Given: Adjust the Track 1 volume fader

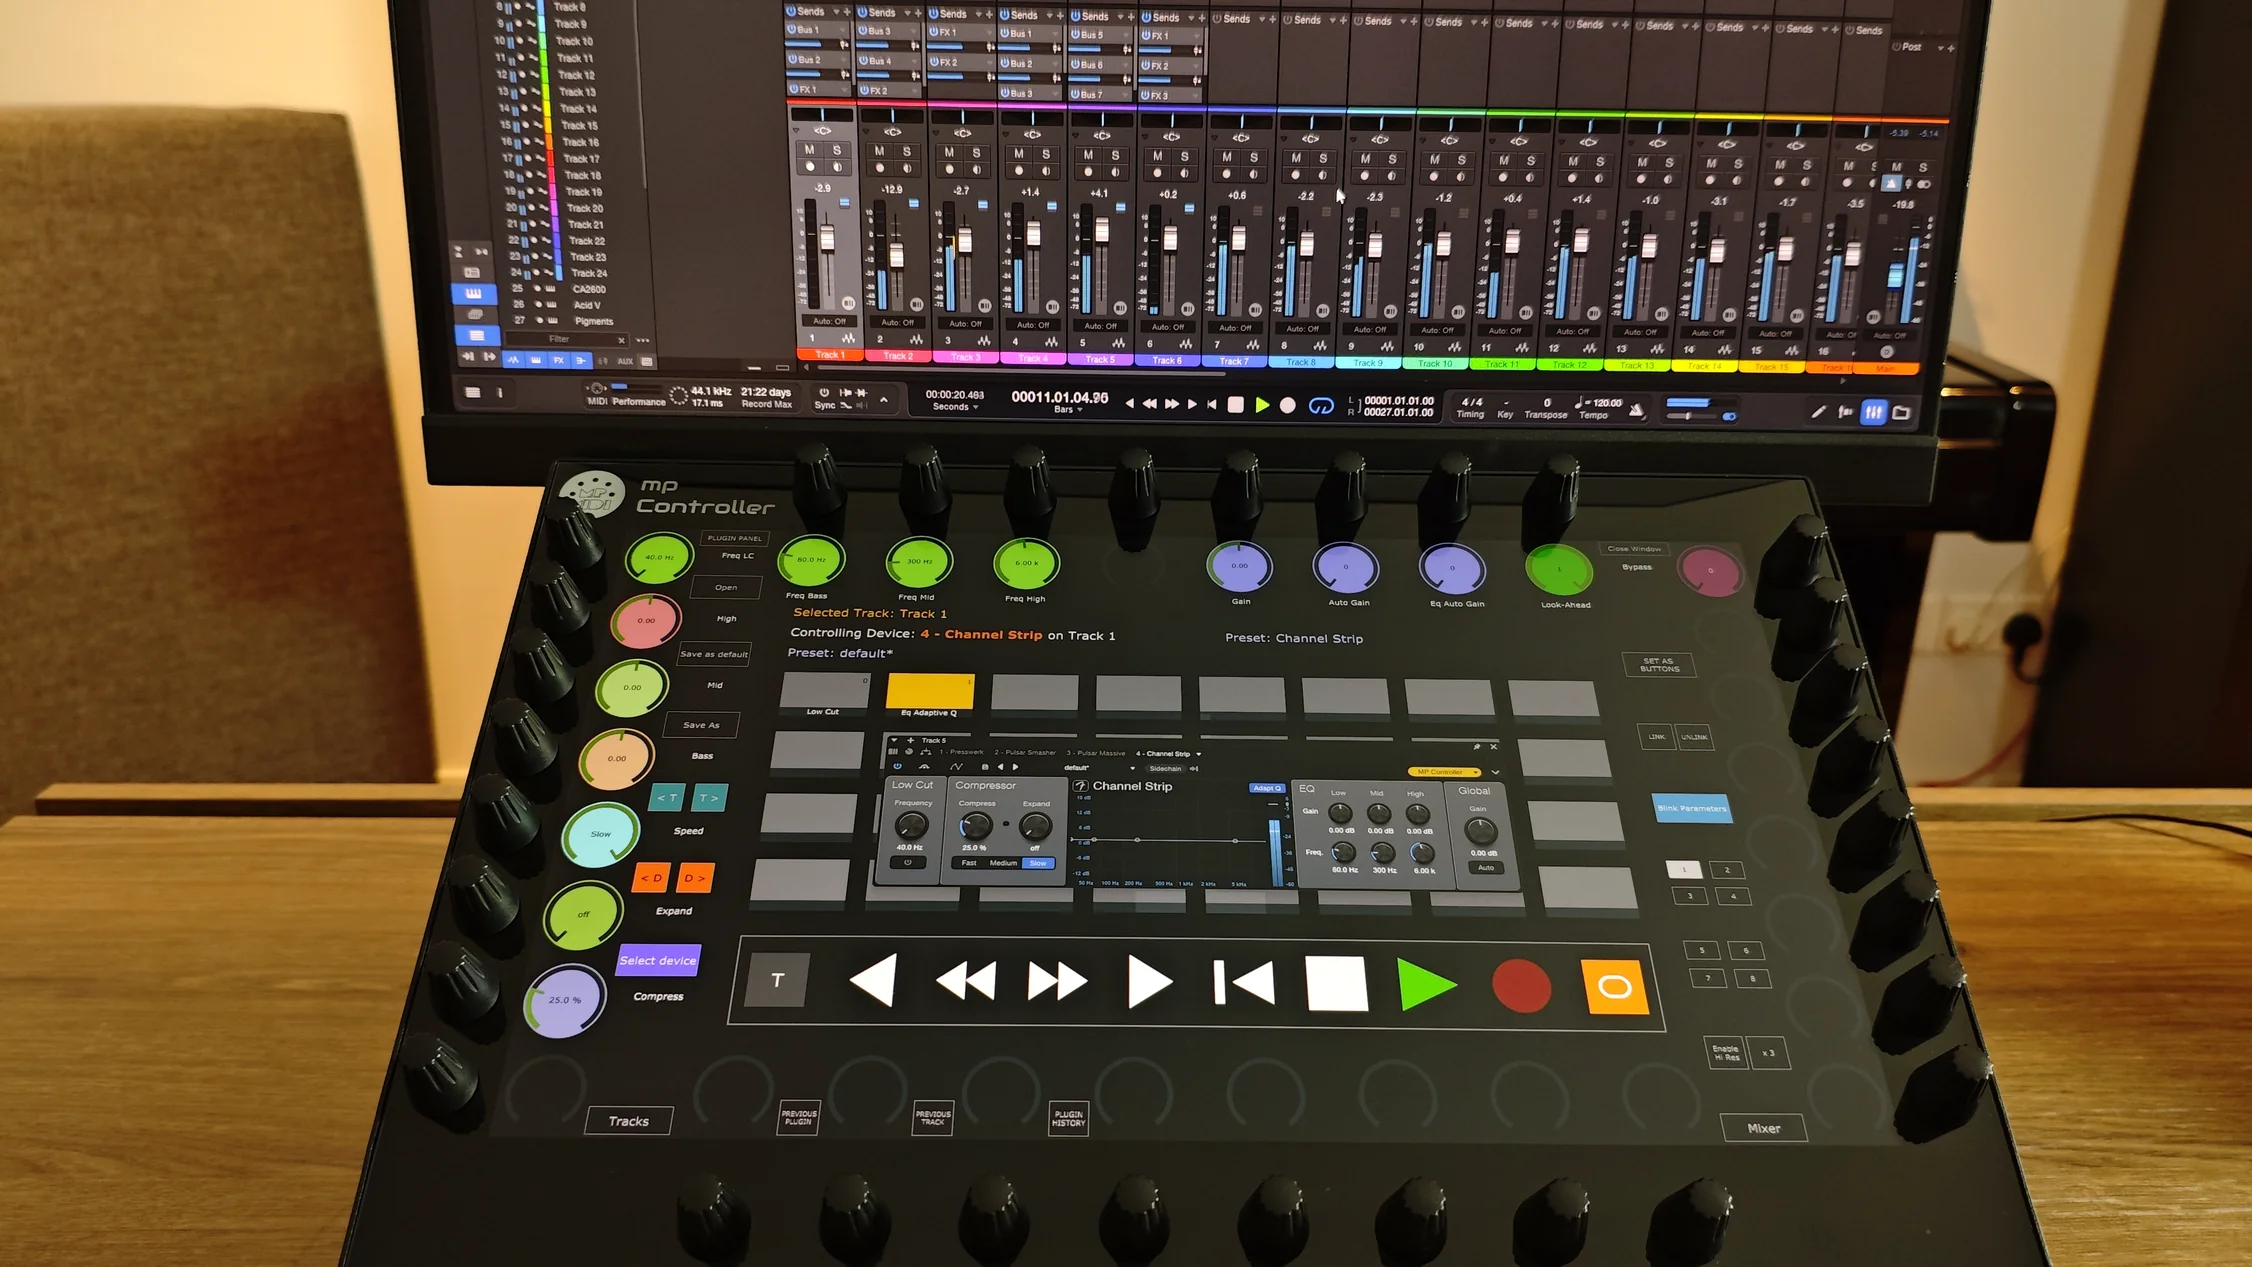Looking at the screenshot, I should (827, 238).
